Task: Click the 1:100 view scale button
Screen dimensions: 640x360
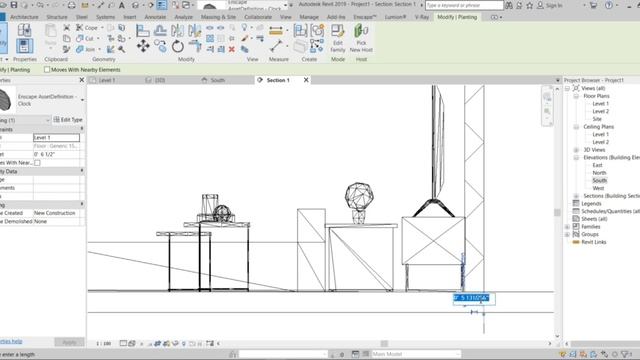Action: (103, 344)
